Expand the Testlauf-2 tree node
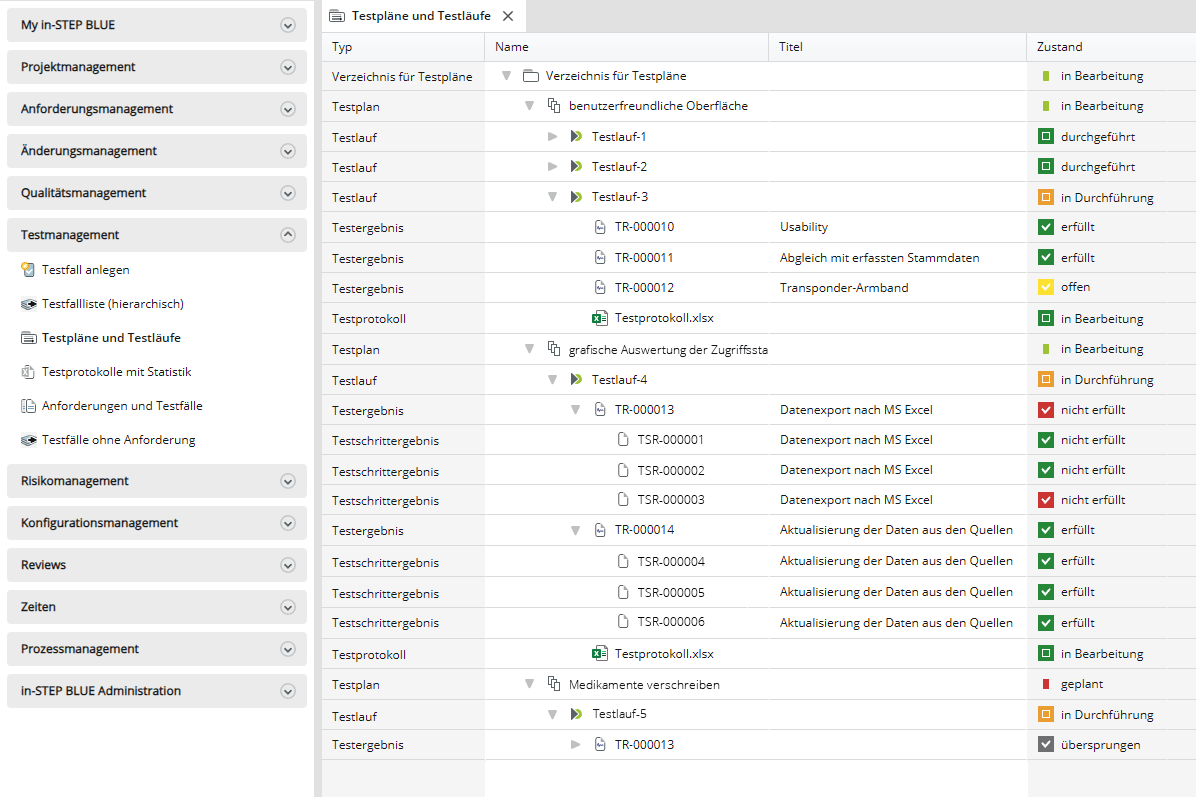Image resolution: width=1196 pixels, height=797 pixels. [x=552, y=166]
